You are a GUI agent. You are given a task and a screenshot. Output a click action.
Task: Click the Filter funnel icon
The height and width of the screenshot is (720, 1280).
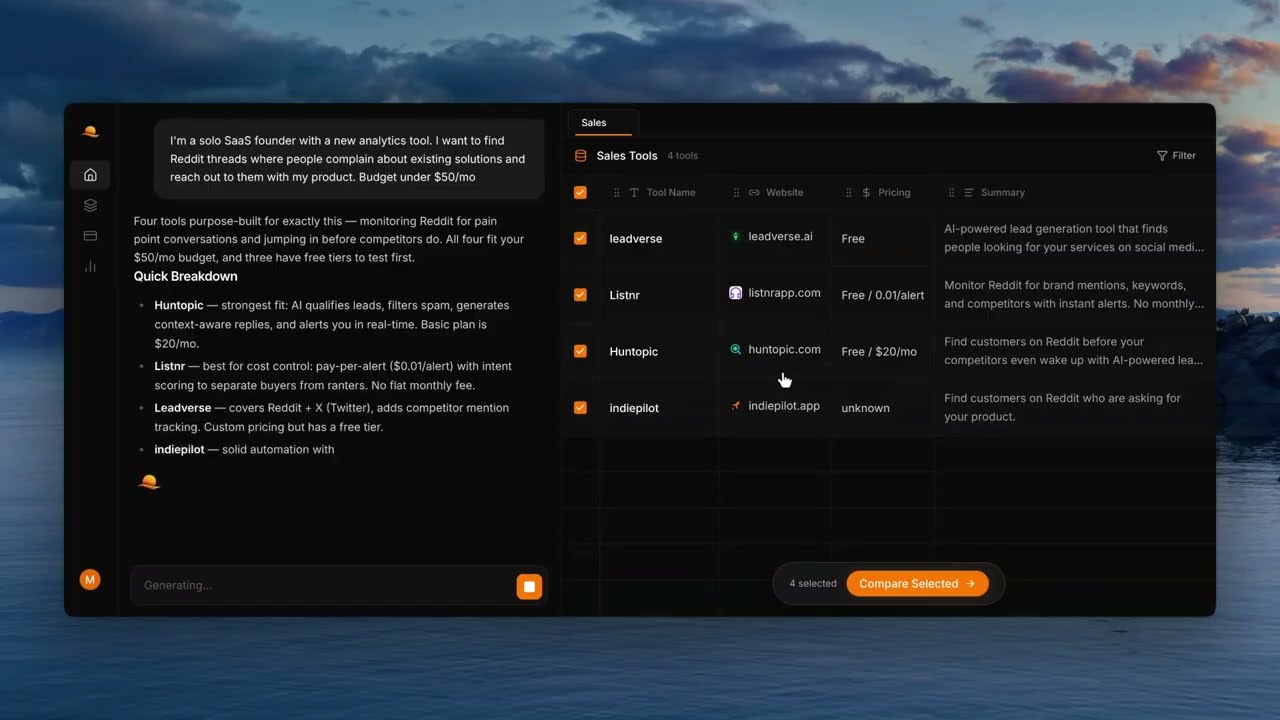tap(1162, 156)
